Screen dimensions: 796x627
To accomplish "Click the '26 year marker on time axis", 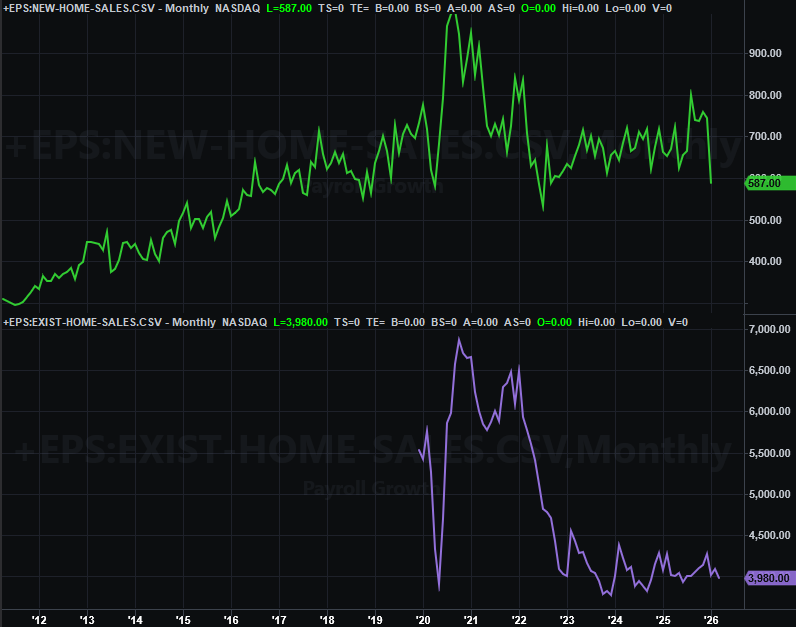I will (709, 618).
